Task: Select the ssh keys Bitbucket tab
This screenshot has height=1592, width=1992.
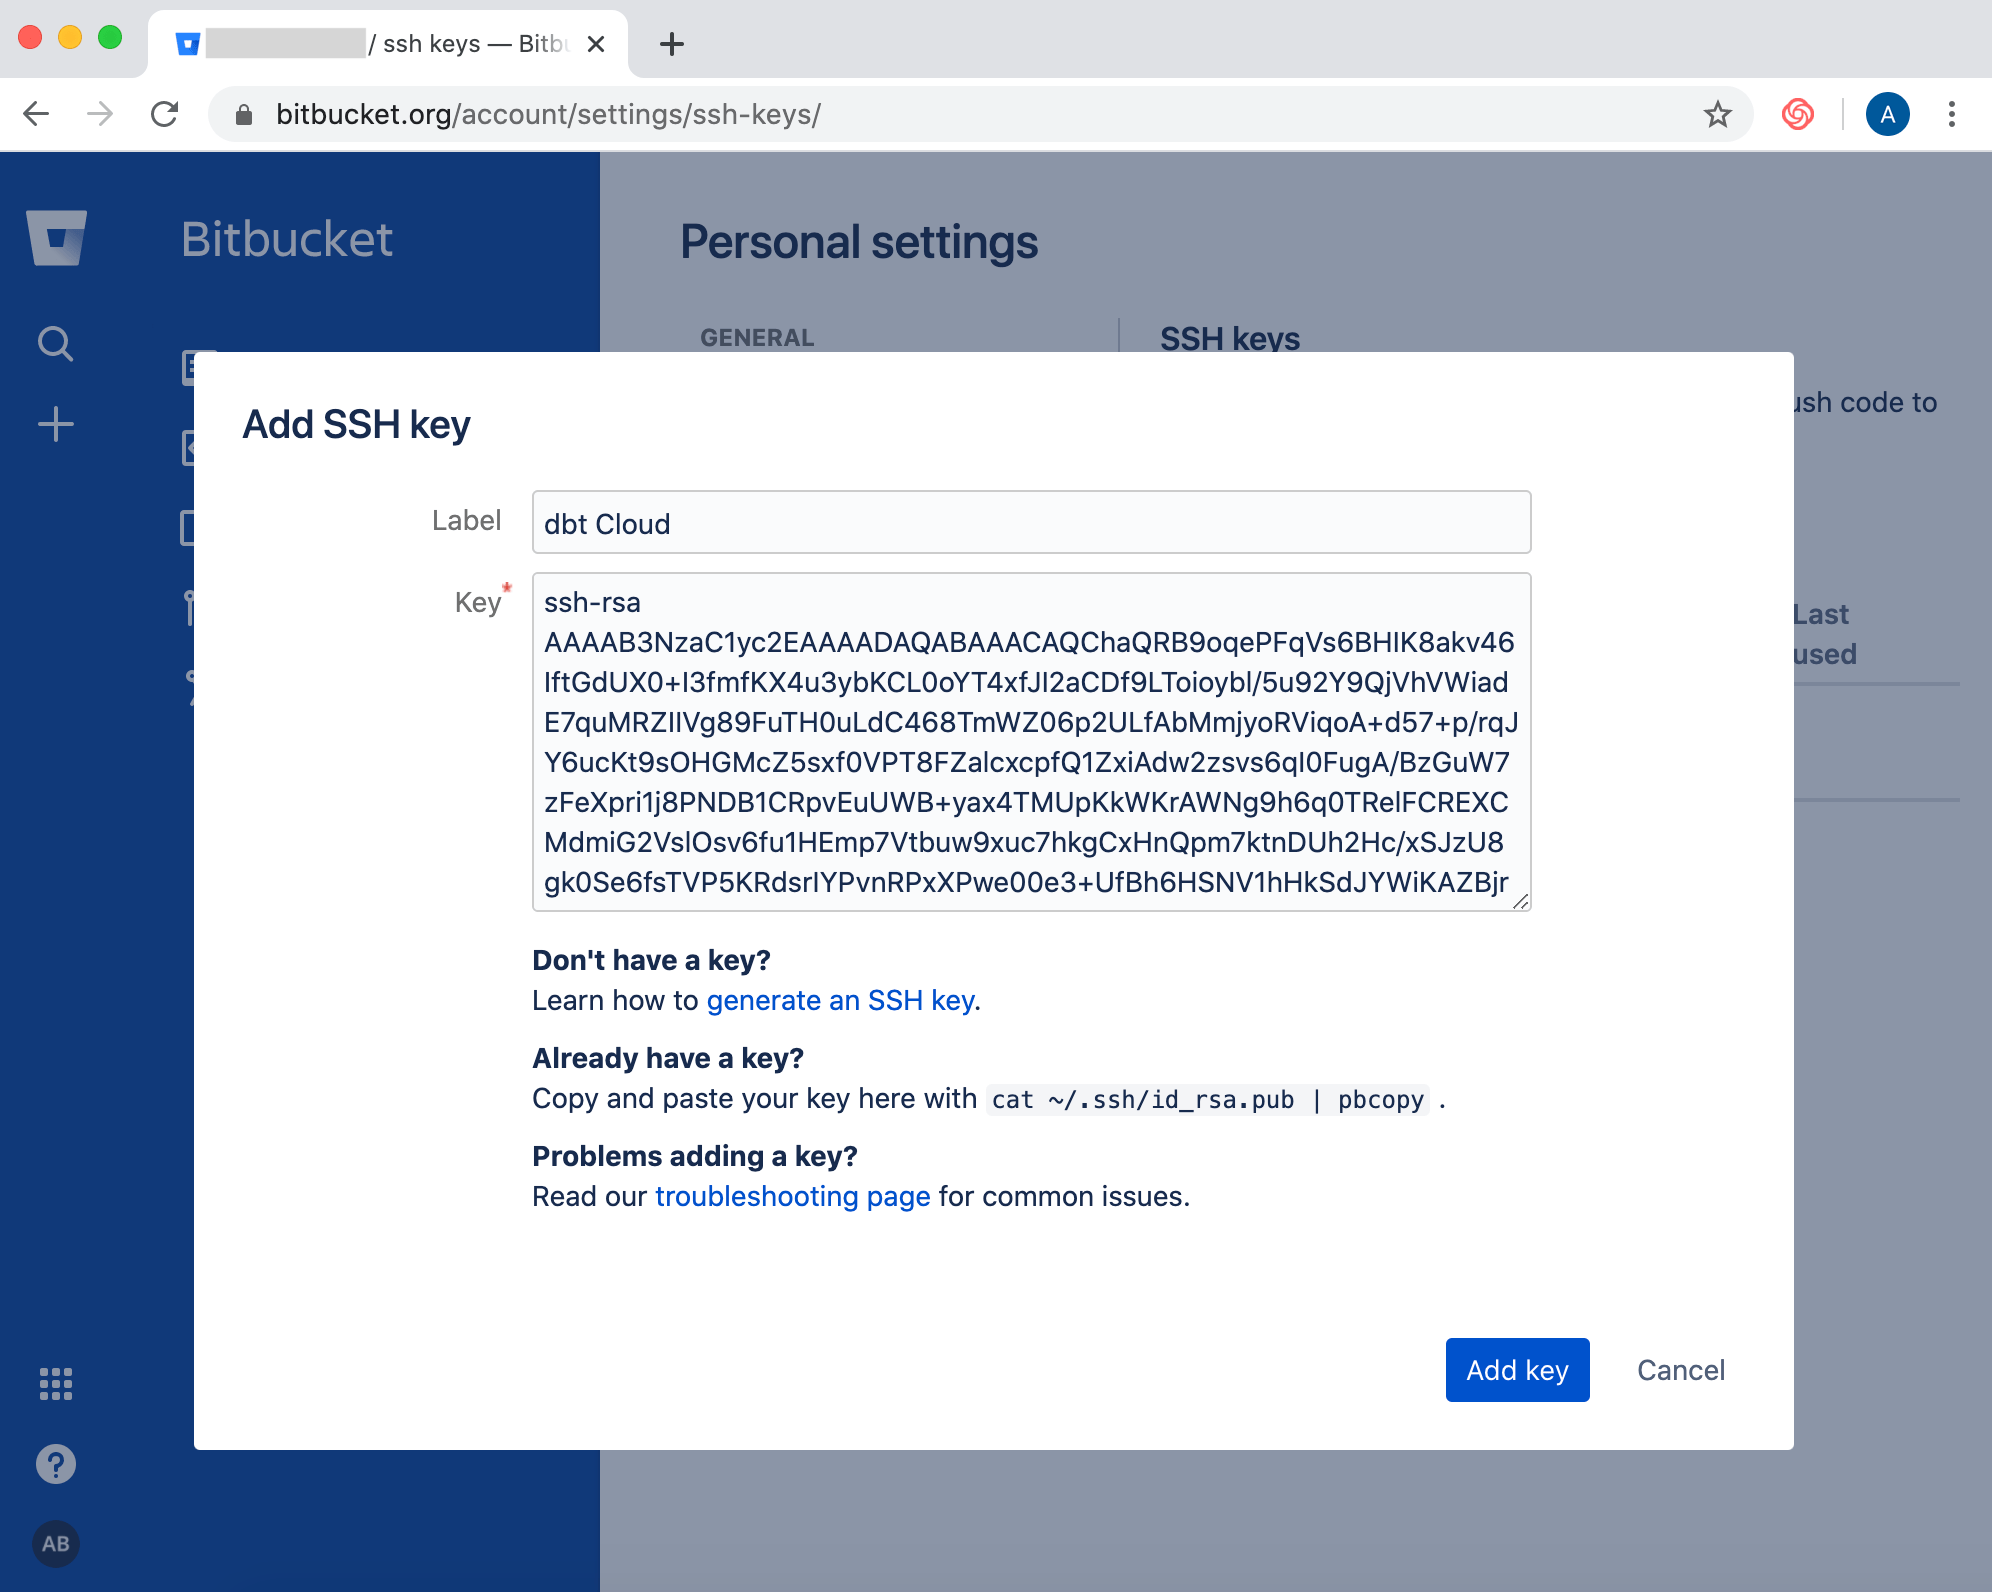Action: coord(388,44)
